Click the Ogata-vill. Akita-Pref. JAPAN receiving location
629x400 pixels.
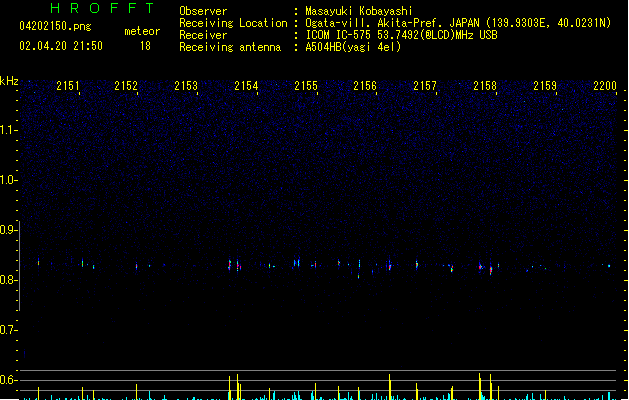coord(458,23)
